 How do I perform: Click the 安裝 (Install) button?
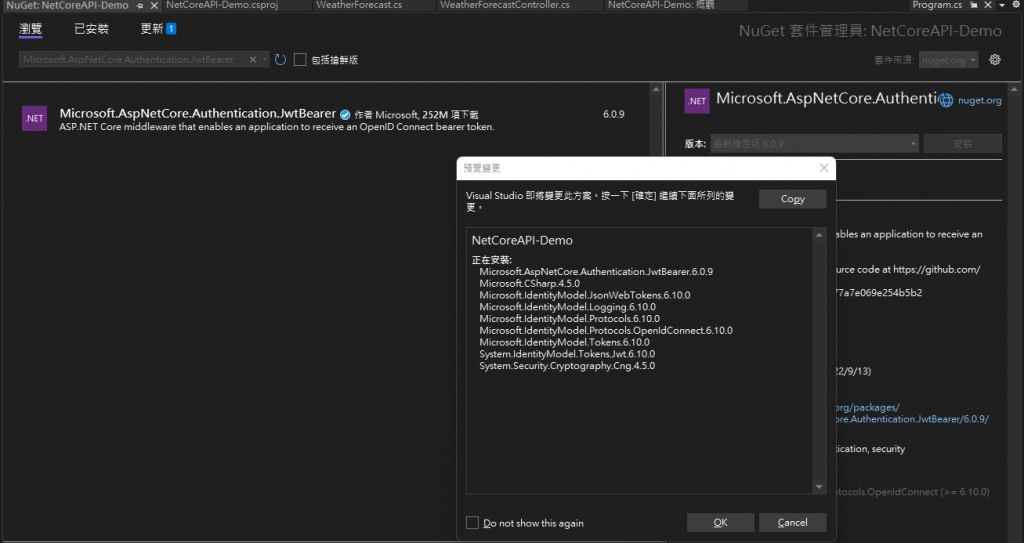point(963,144)
